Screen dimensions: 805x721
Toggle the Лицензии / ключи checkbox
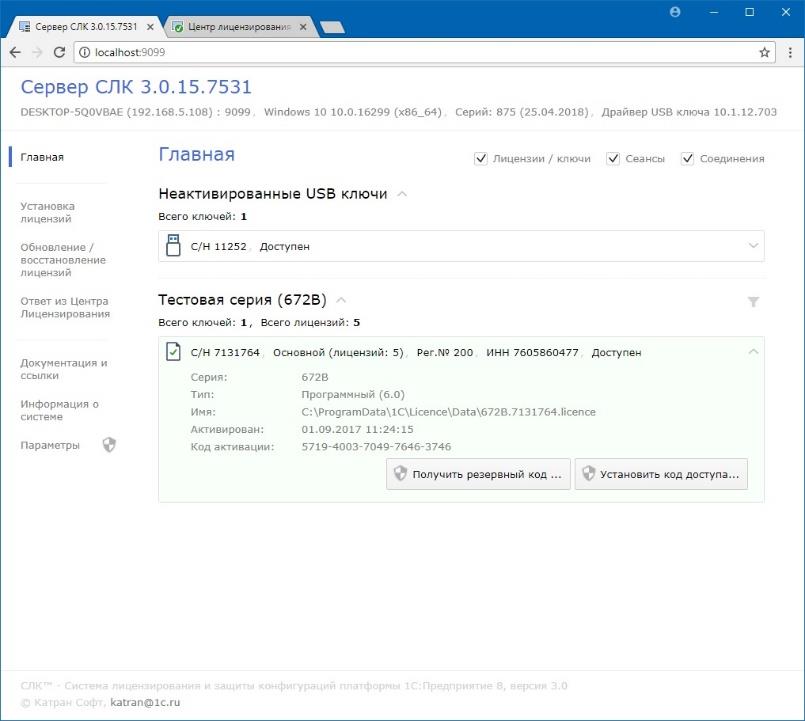click(481, 159)
